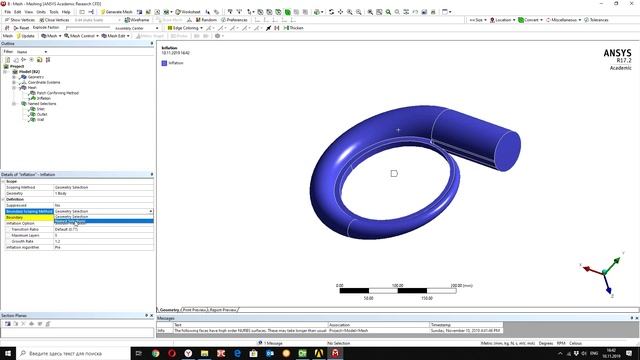Adjust the Explode Factor slider
The image size is (640, 360).
tap(88, 28)
